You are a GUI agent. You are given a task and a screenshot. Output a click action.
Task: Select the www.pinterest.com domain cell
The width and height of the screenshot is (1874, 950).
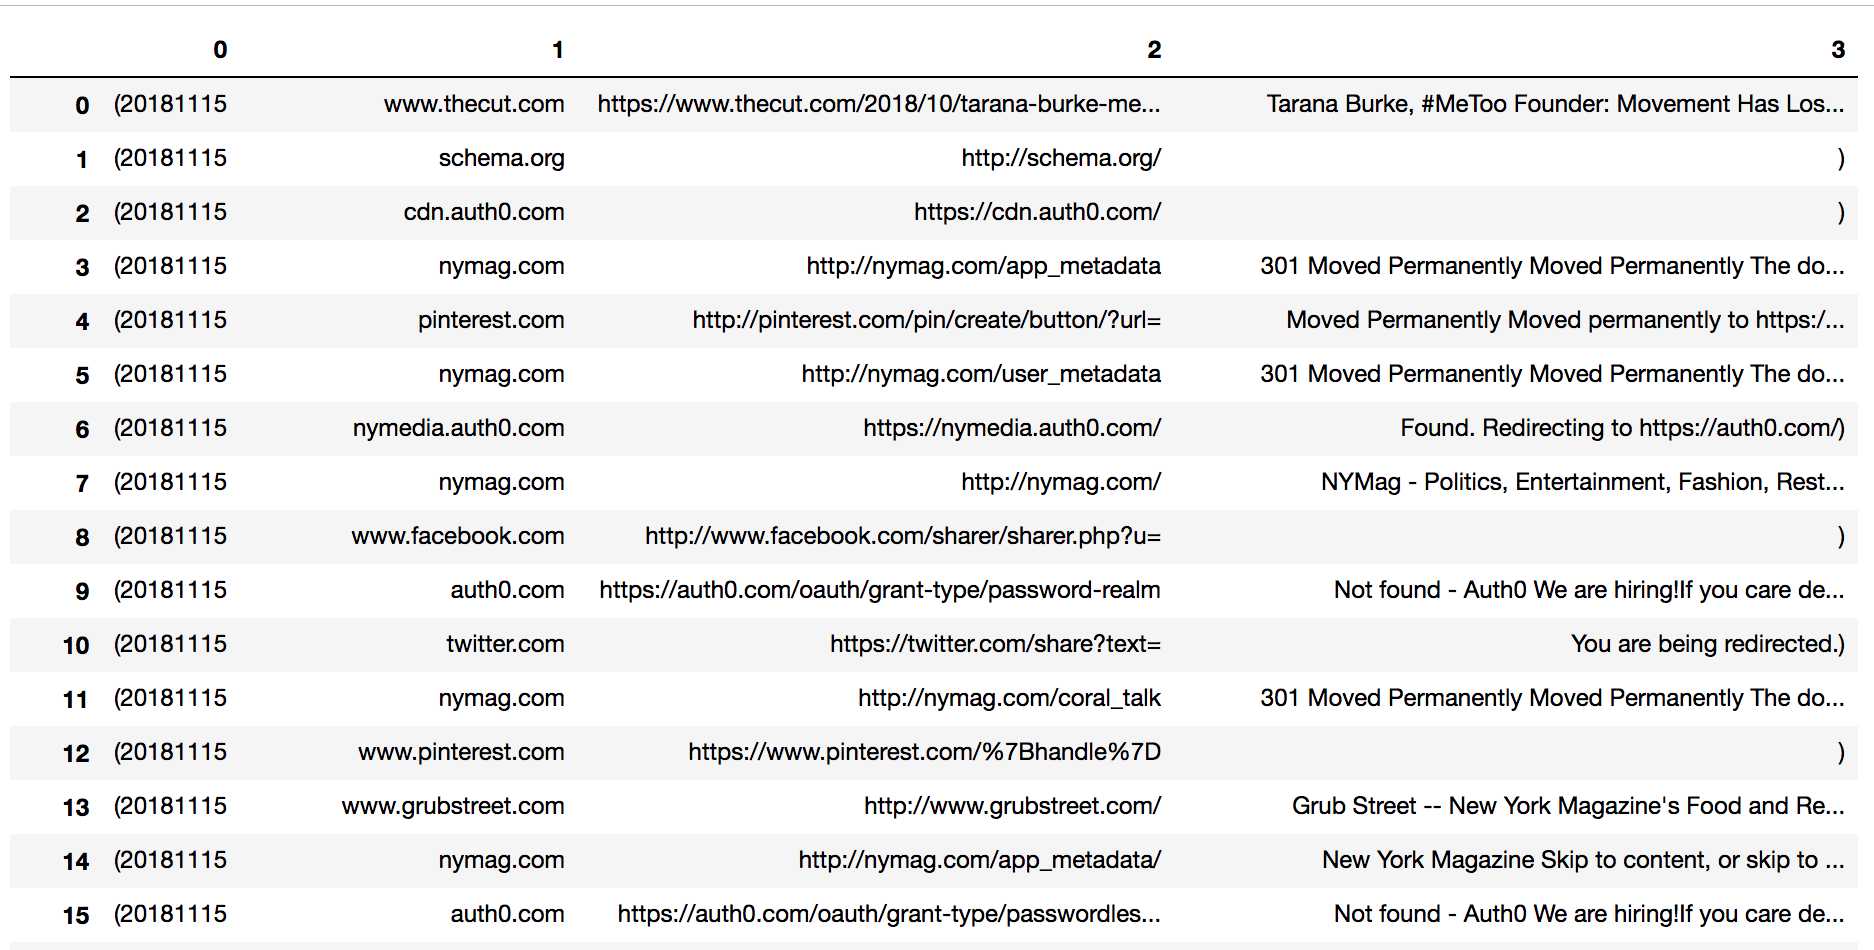pos(461,752)
